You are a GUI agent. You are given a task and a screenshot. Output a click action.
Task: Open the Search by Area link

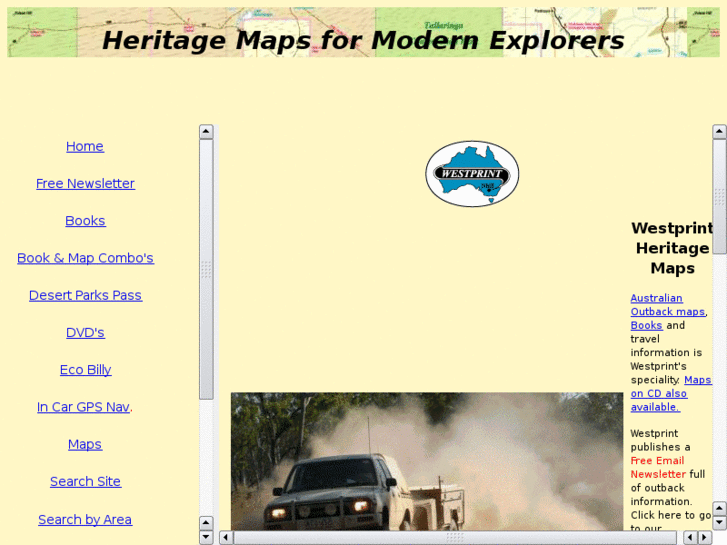tap(85, 519)
